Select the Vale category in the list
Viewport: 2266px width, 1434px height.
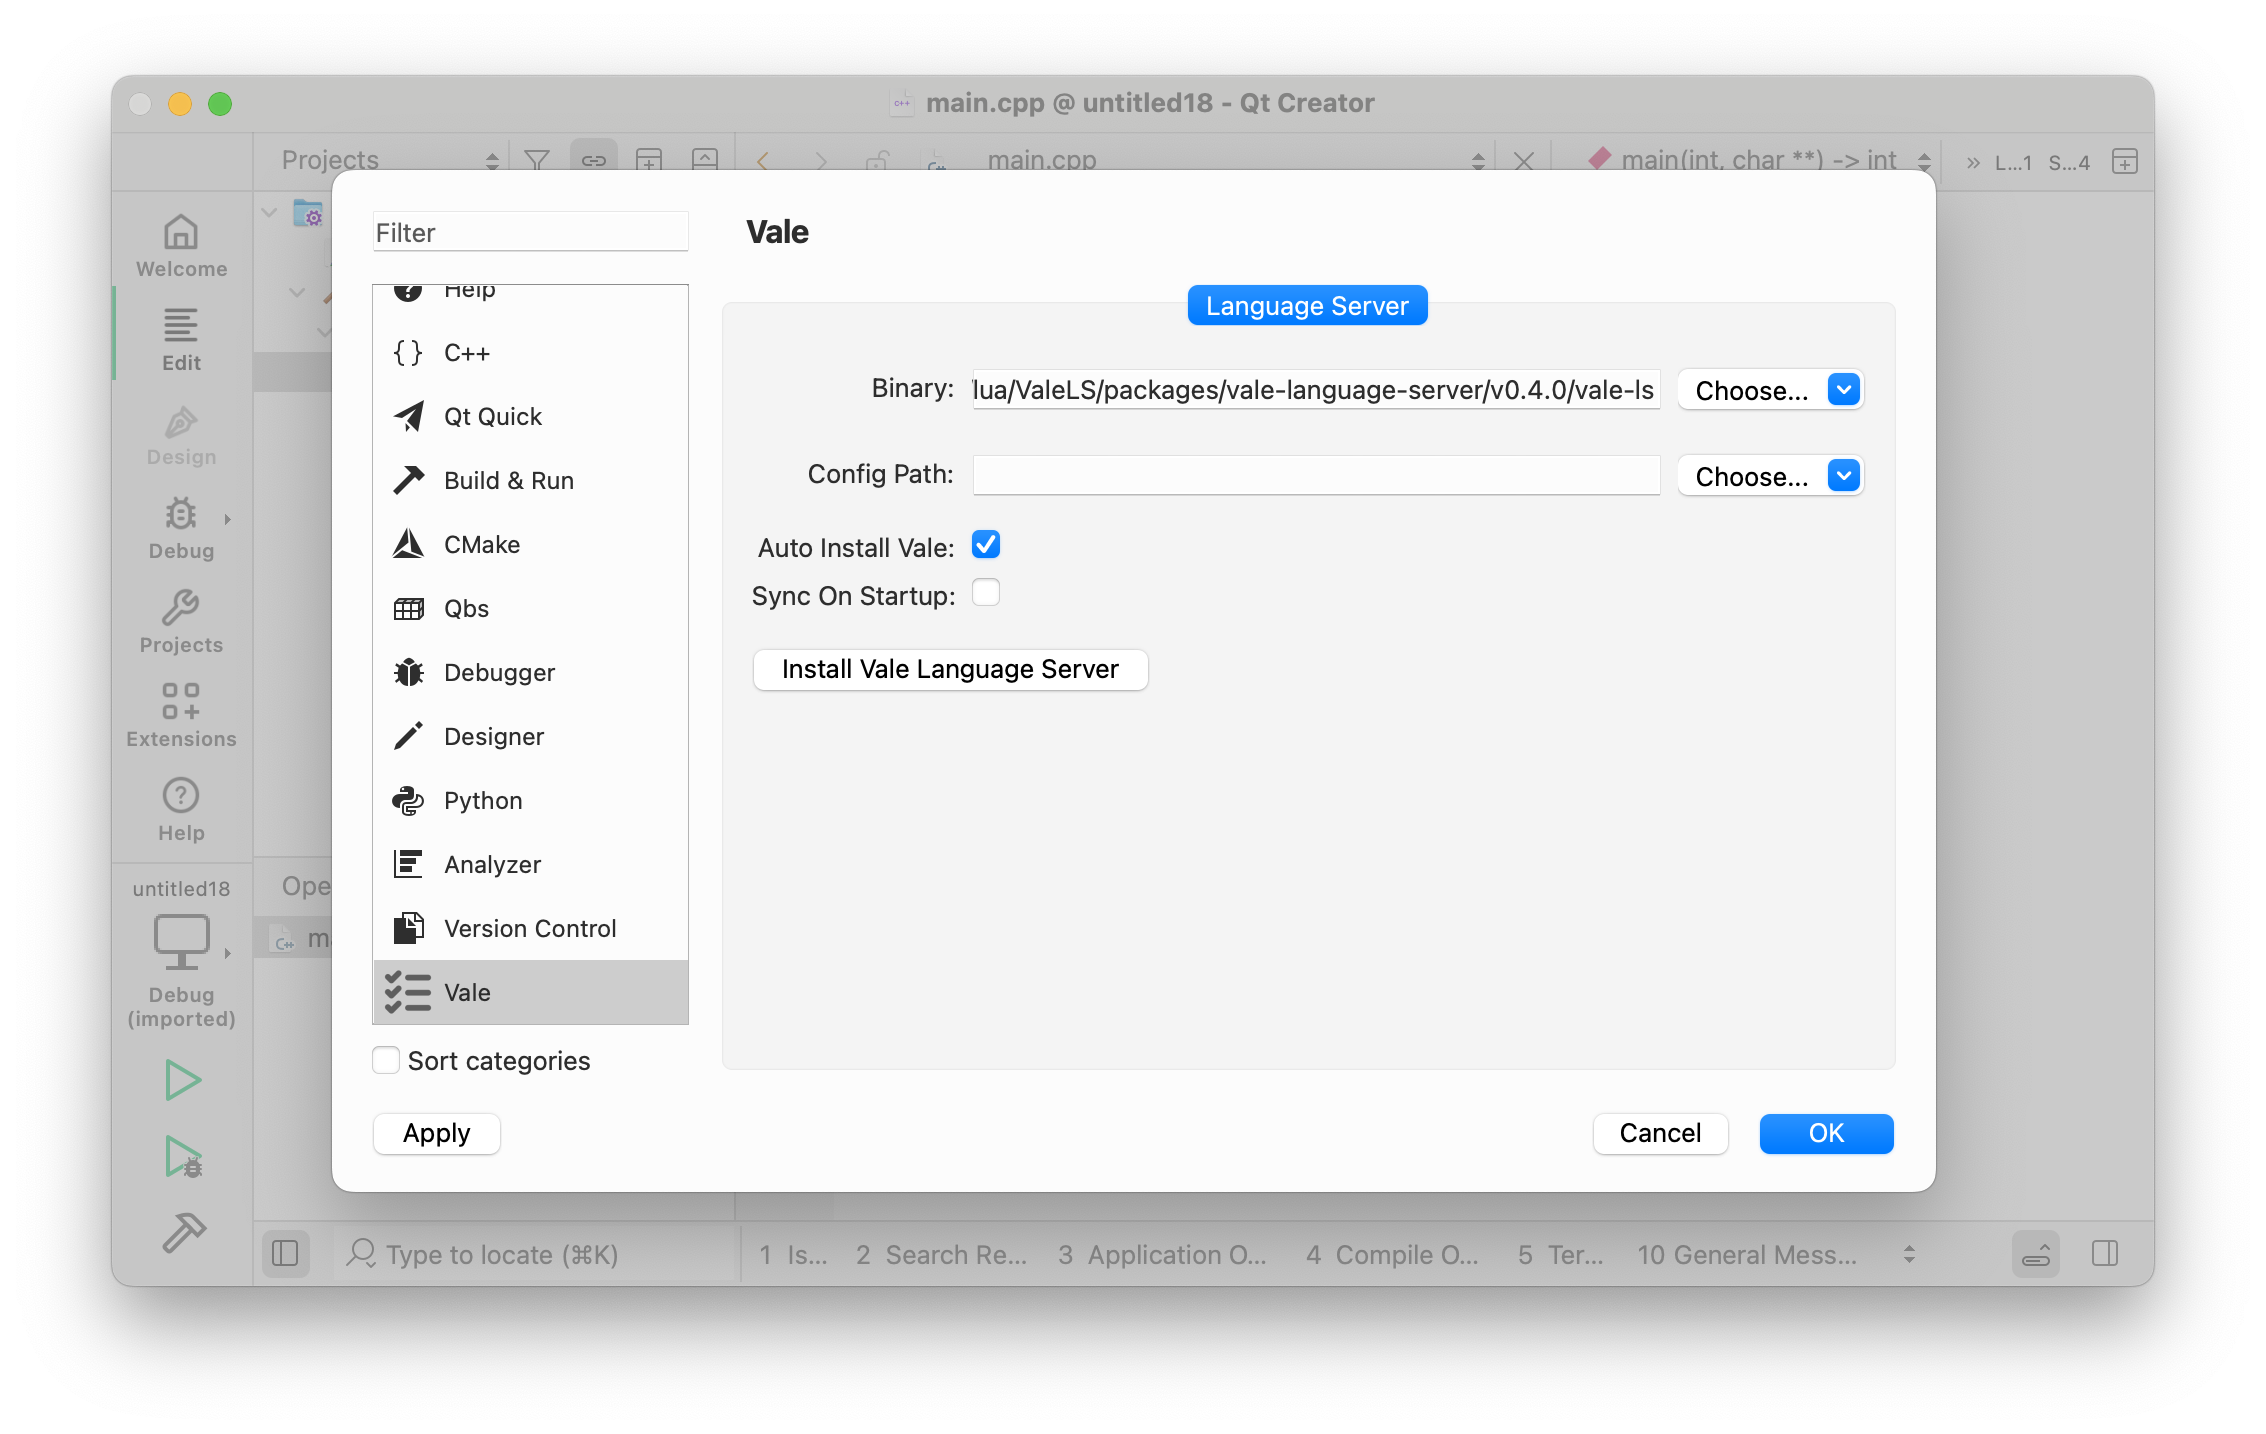(467, 993)
